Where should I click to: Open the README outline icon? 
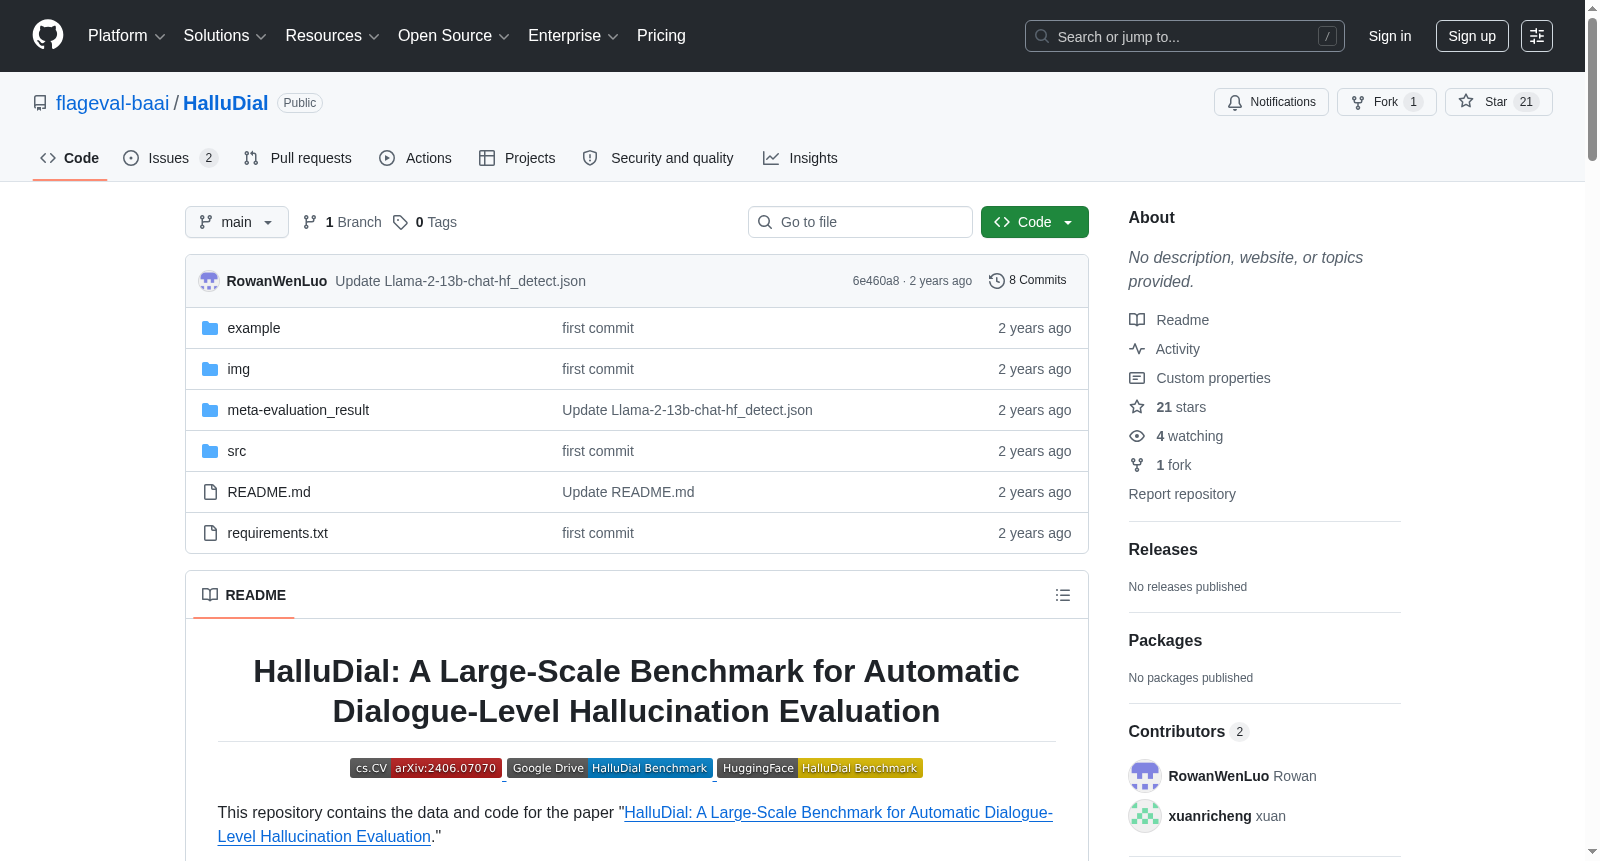1063,595
